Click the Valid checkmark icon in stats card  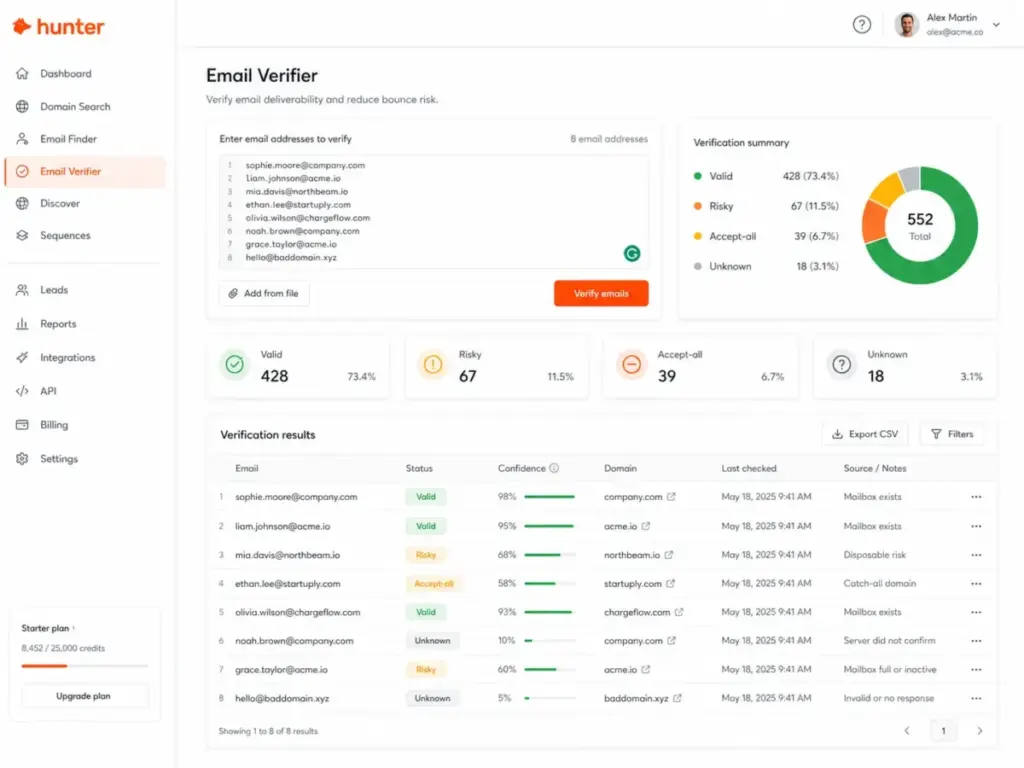tap(234, 364)
